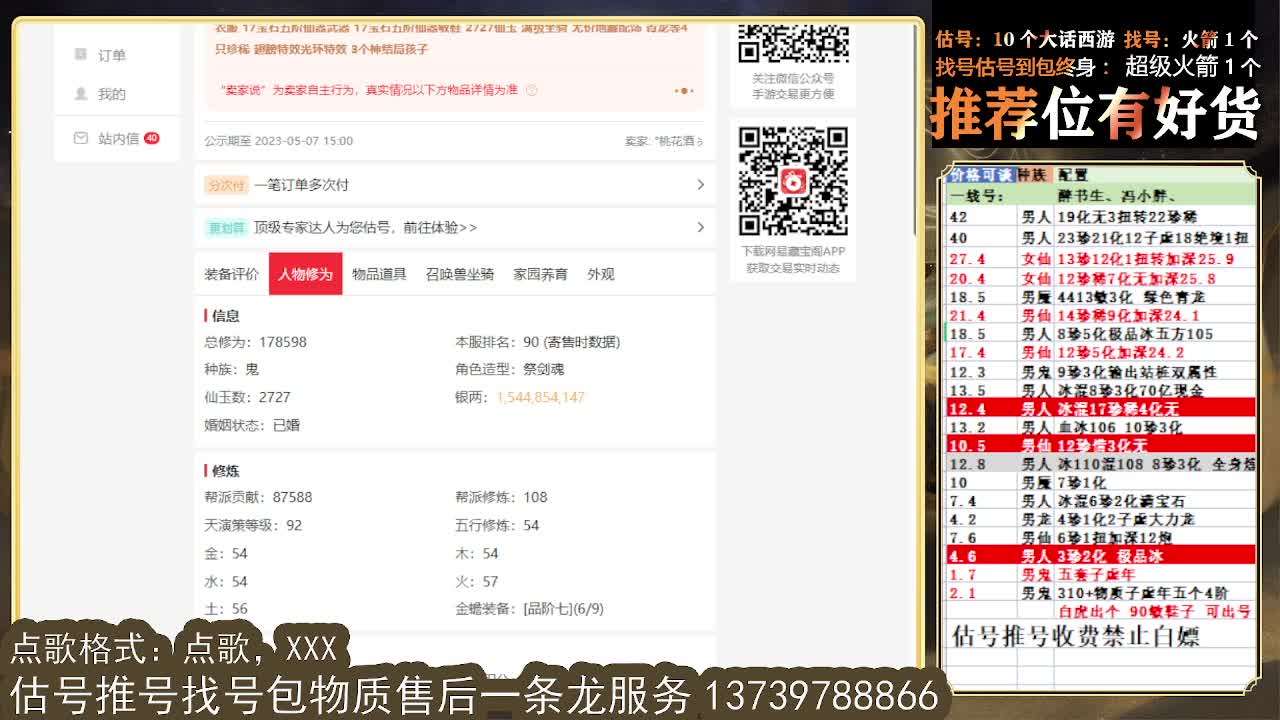Open seller profile link 桃花酒
The height and width of the screenshot is (720, 1280).
(675, 141)
